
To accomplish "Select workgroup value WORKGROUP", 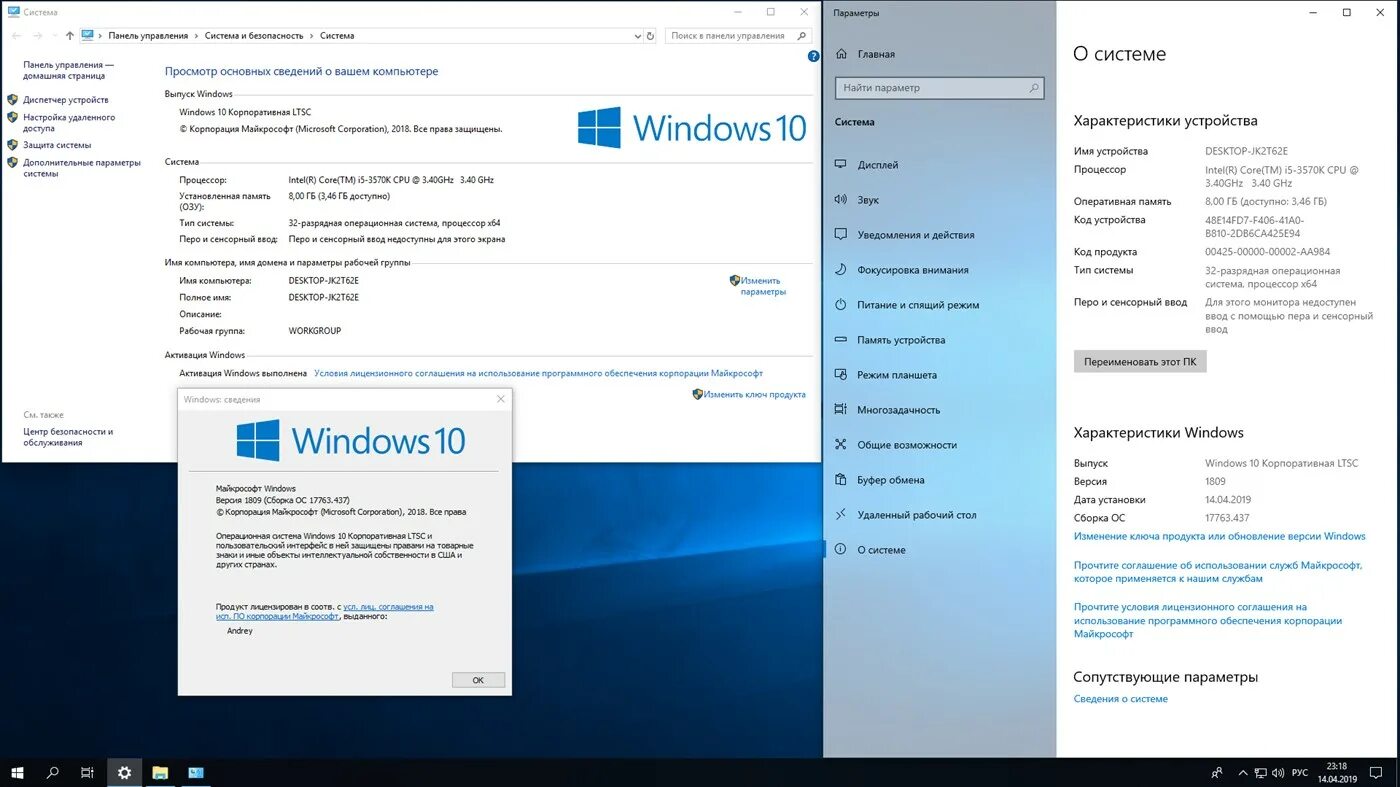I will coord(315,331).
